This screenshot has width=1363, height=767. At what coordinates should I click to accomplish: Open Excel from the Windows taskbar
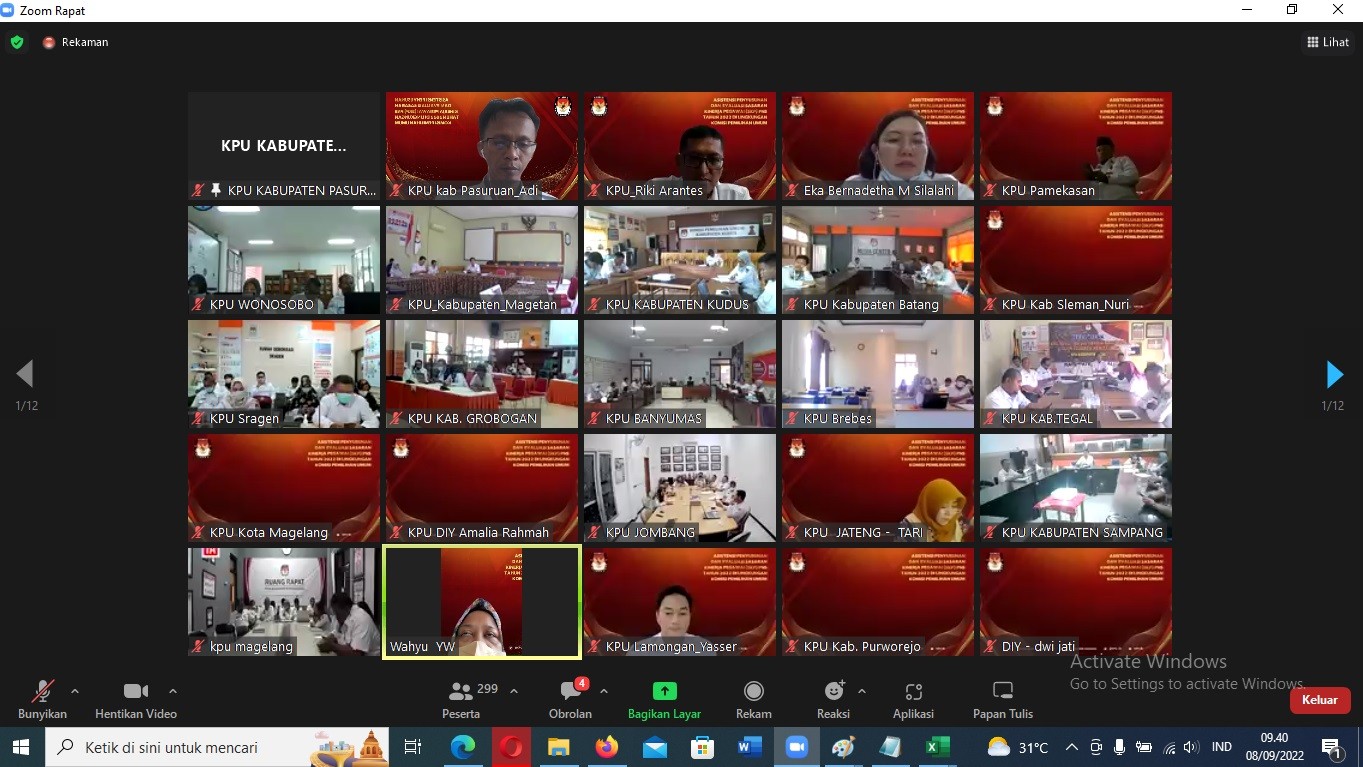click(x=937, y=747)
